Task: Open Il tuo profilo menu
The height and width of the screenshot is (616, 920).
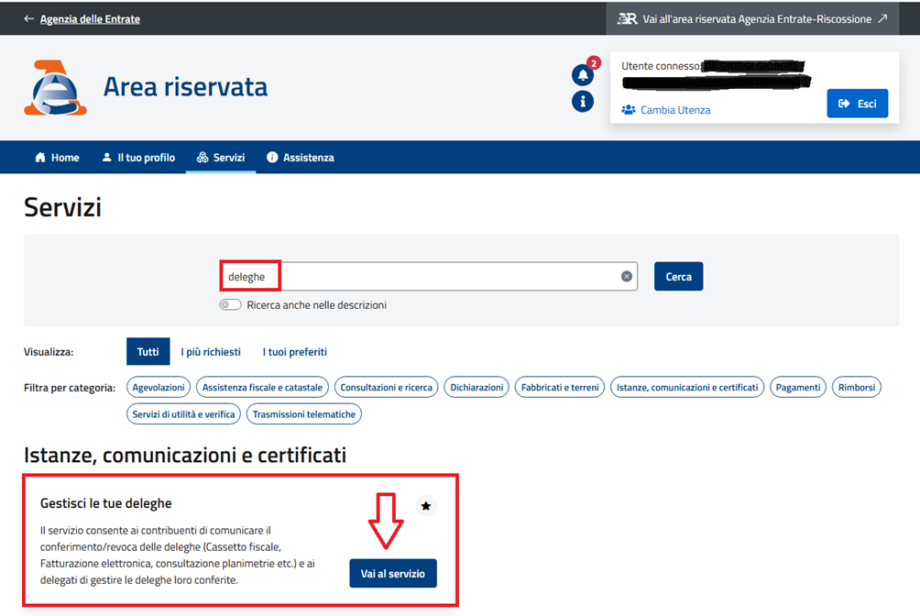Action: click(138, 158)
